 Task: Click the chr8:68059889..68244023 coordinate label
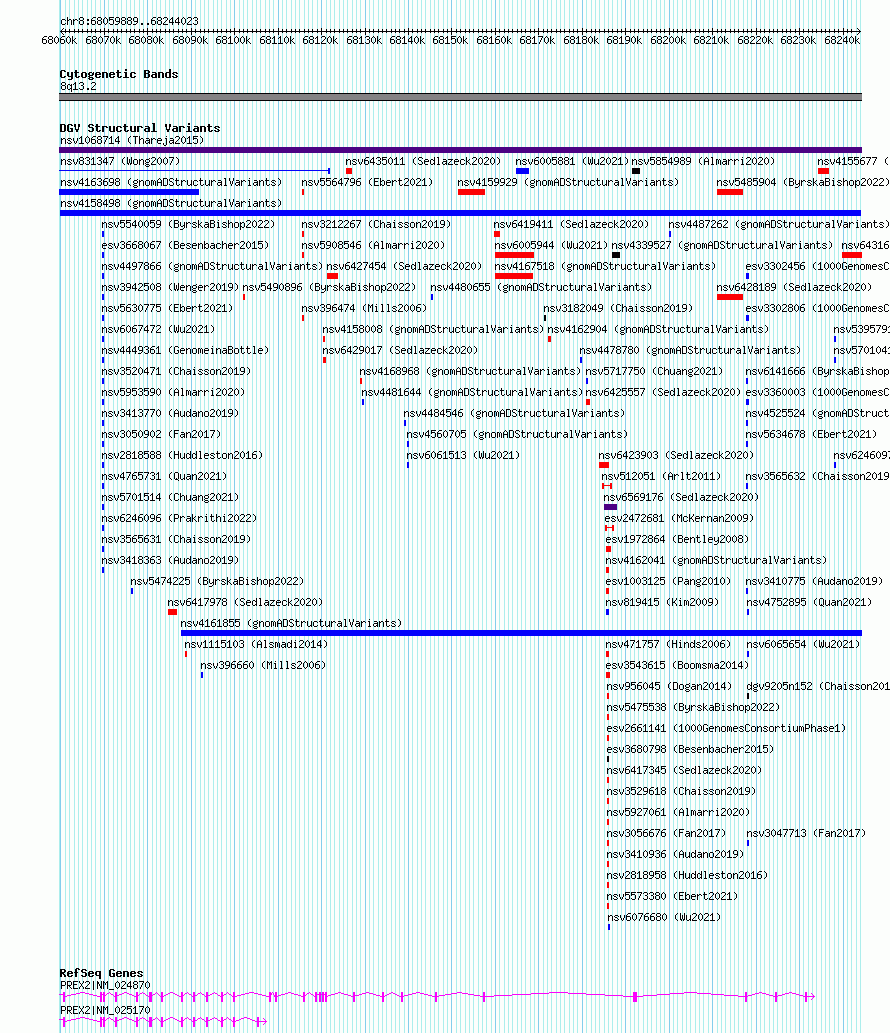click(x=129, y=21)
